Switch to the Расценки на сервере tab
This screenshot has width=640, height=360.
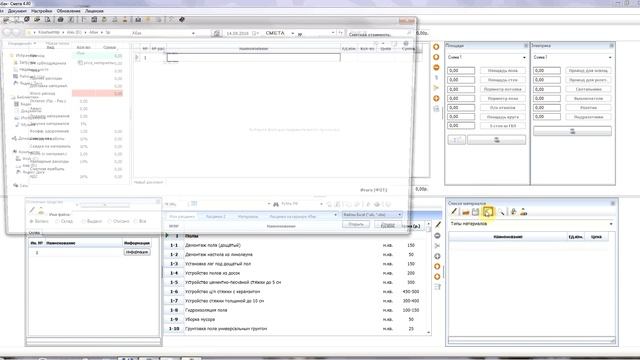292,216
